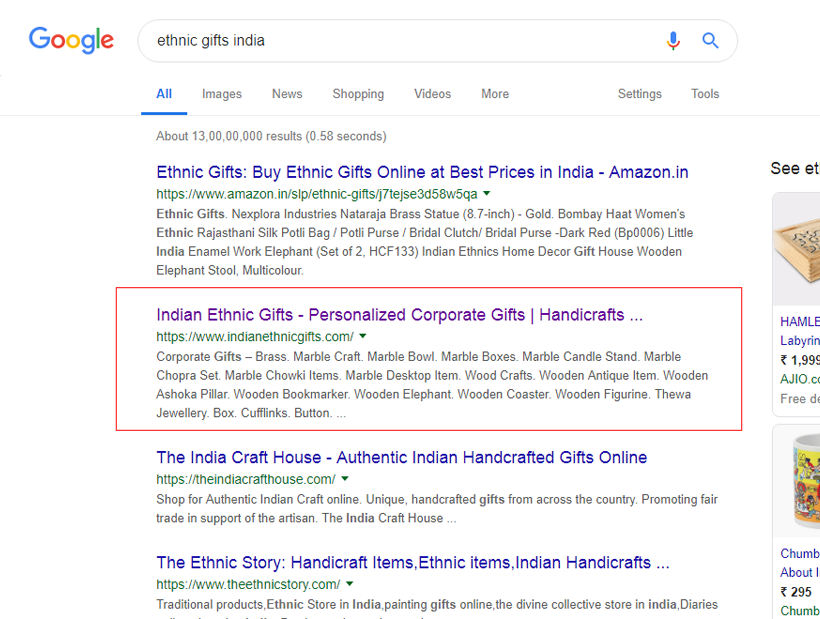
Task: Click the results count text 'About 13,00,00,000 results'
Action: pyautogui.click(x=229, y=136)
